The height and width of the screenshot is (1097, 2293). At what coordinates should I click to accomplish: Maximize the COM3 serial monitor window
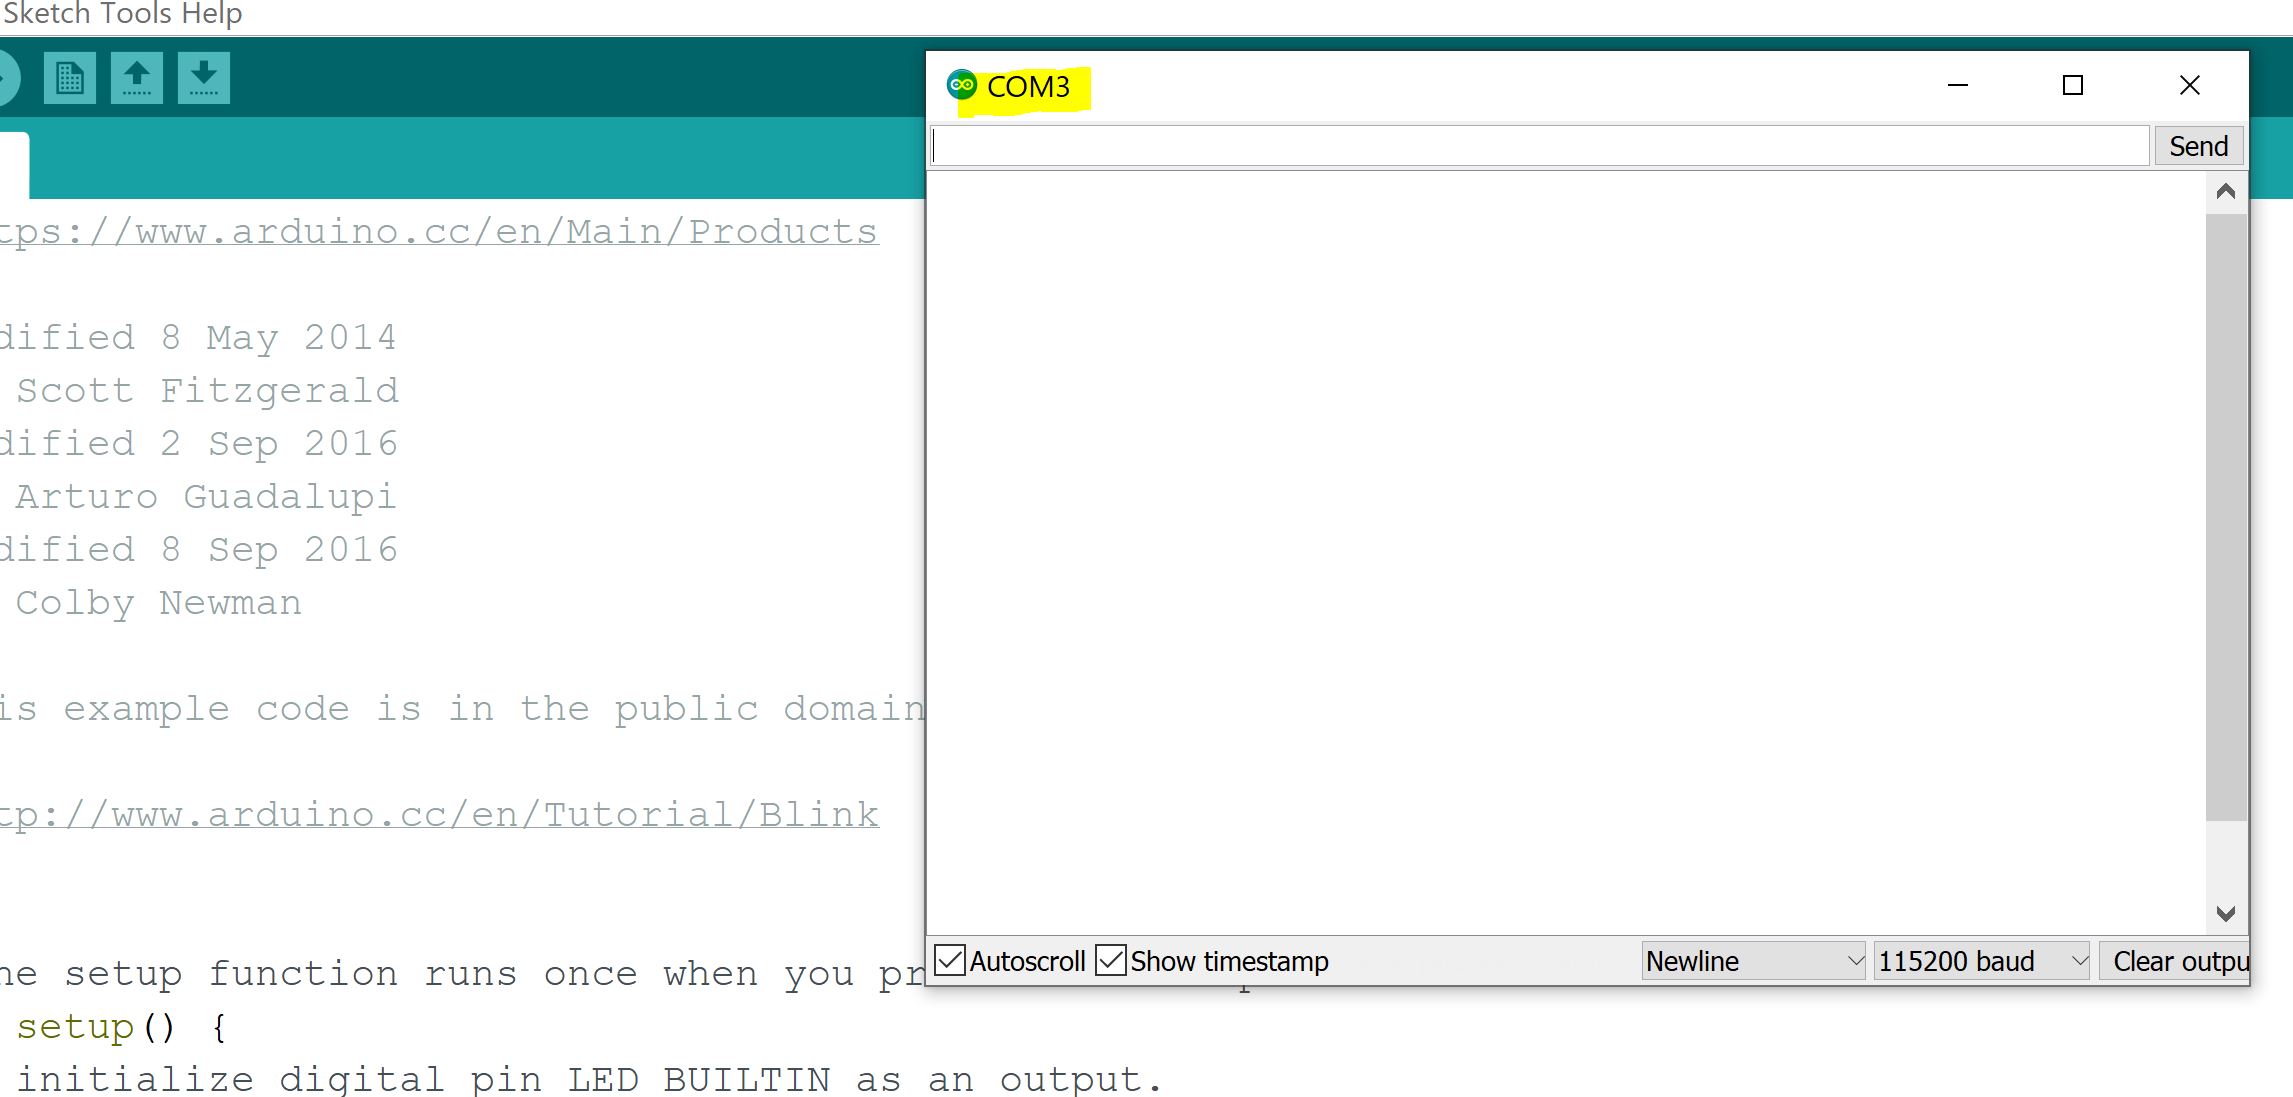(2073, 86)
